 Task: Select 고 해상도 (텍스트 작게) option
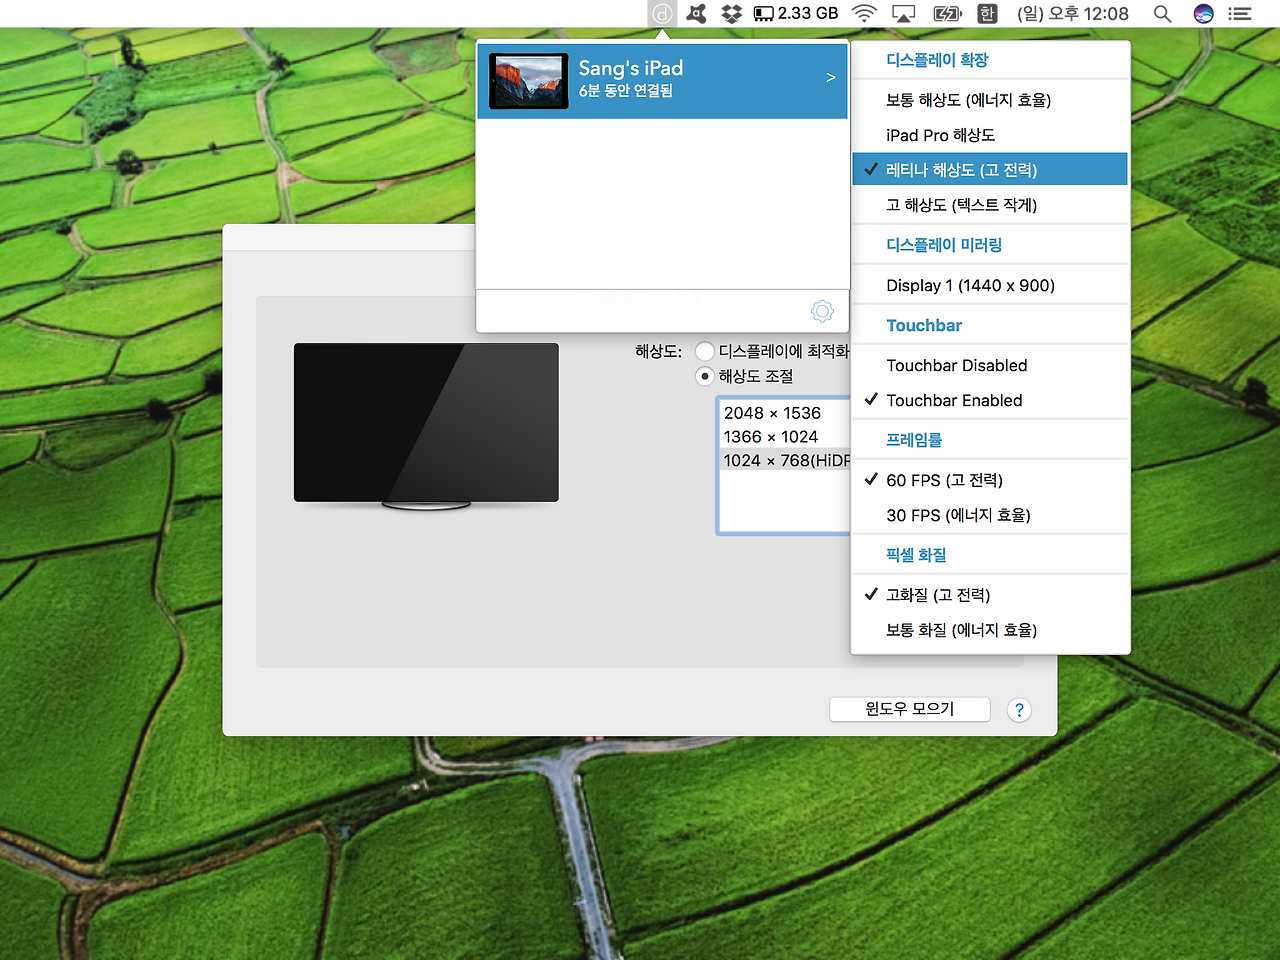(x=990, y=205)
